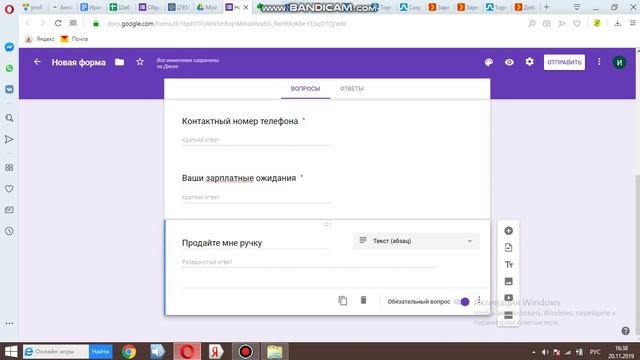The image size is (640, 360).
Task: Open the form's three-dot more menu
Action: tap(599, 62)
